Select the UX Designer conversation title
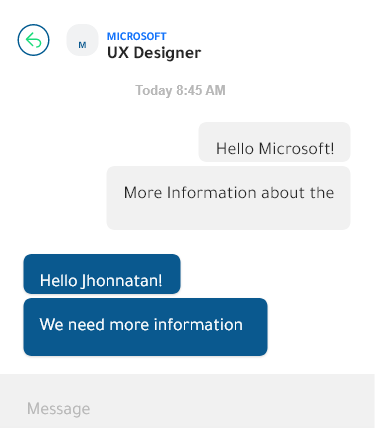The image size is (375, 429). pyautogui.click(x=154, y=53)
